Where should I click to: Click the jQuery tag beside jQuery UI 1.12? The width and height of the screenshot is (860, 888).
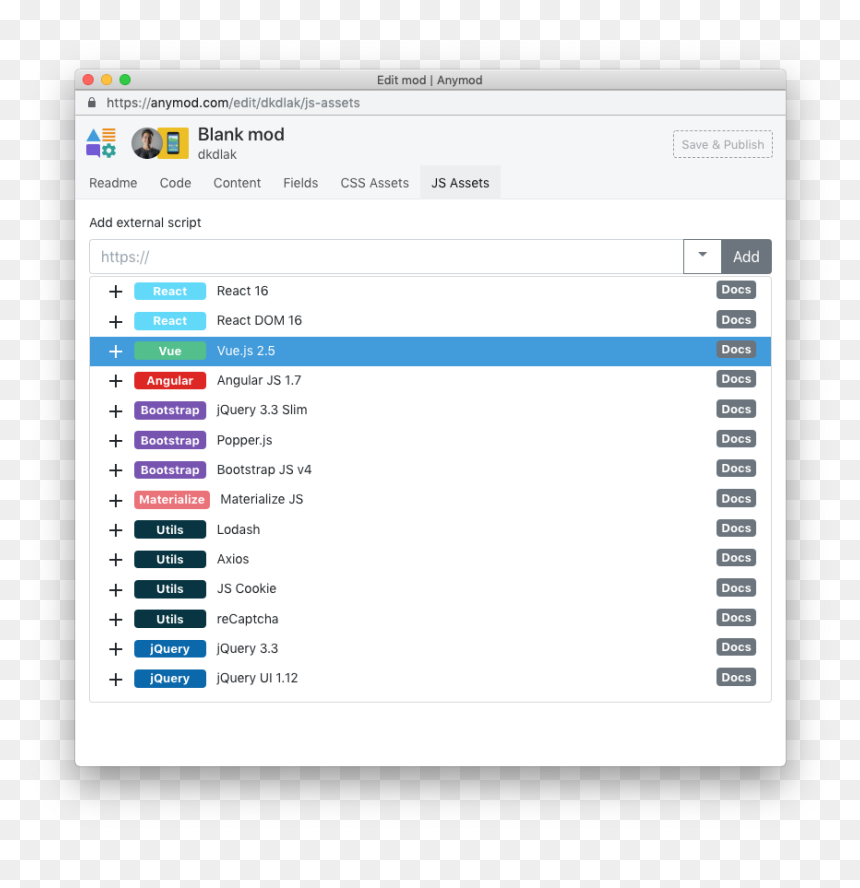170,678
